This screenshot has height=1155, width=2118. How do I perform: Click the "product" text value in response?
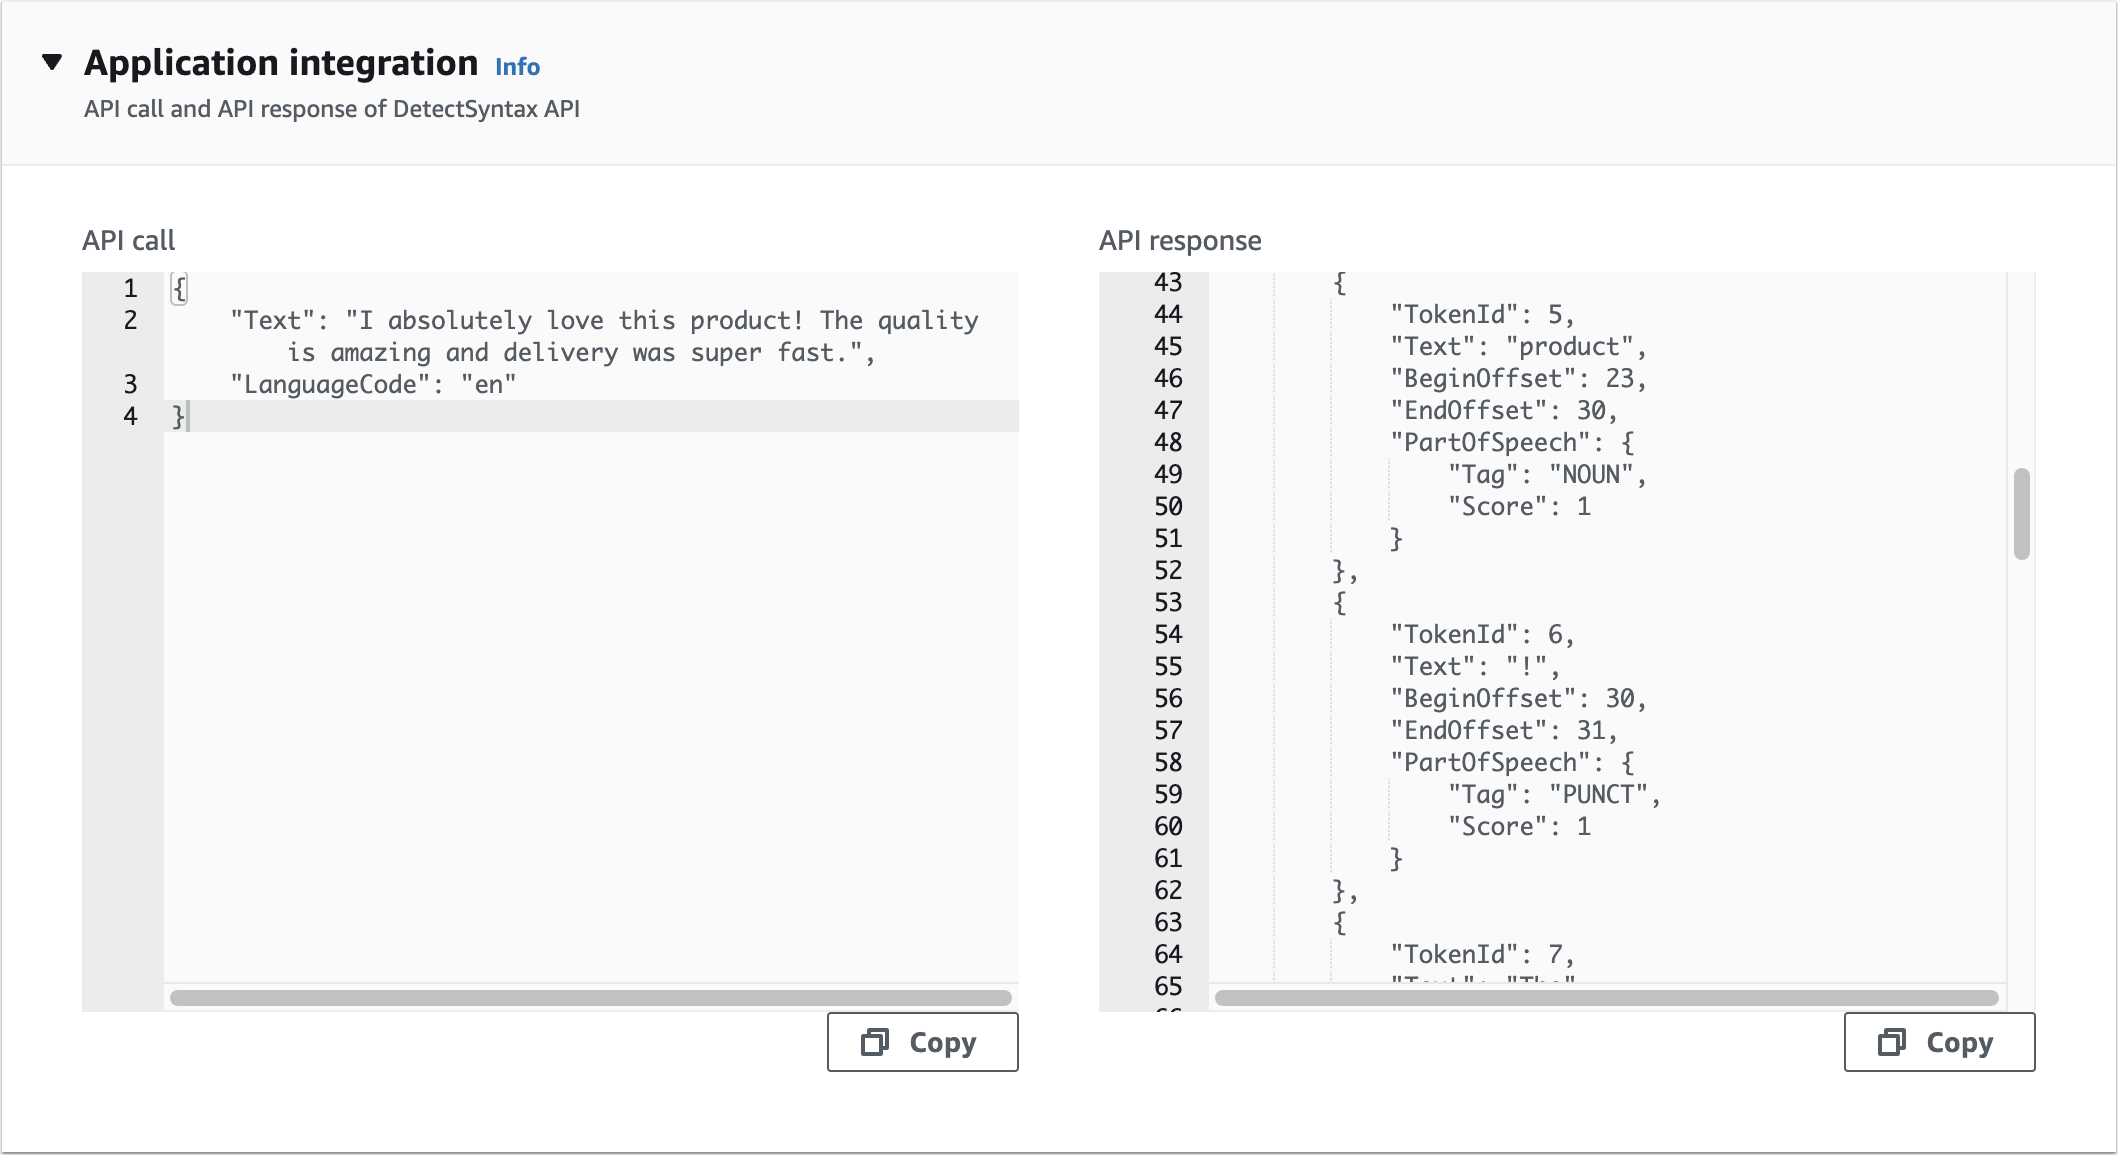coord(1569,347)
